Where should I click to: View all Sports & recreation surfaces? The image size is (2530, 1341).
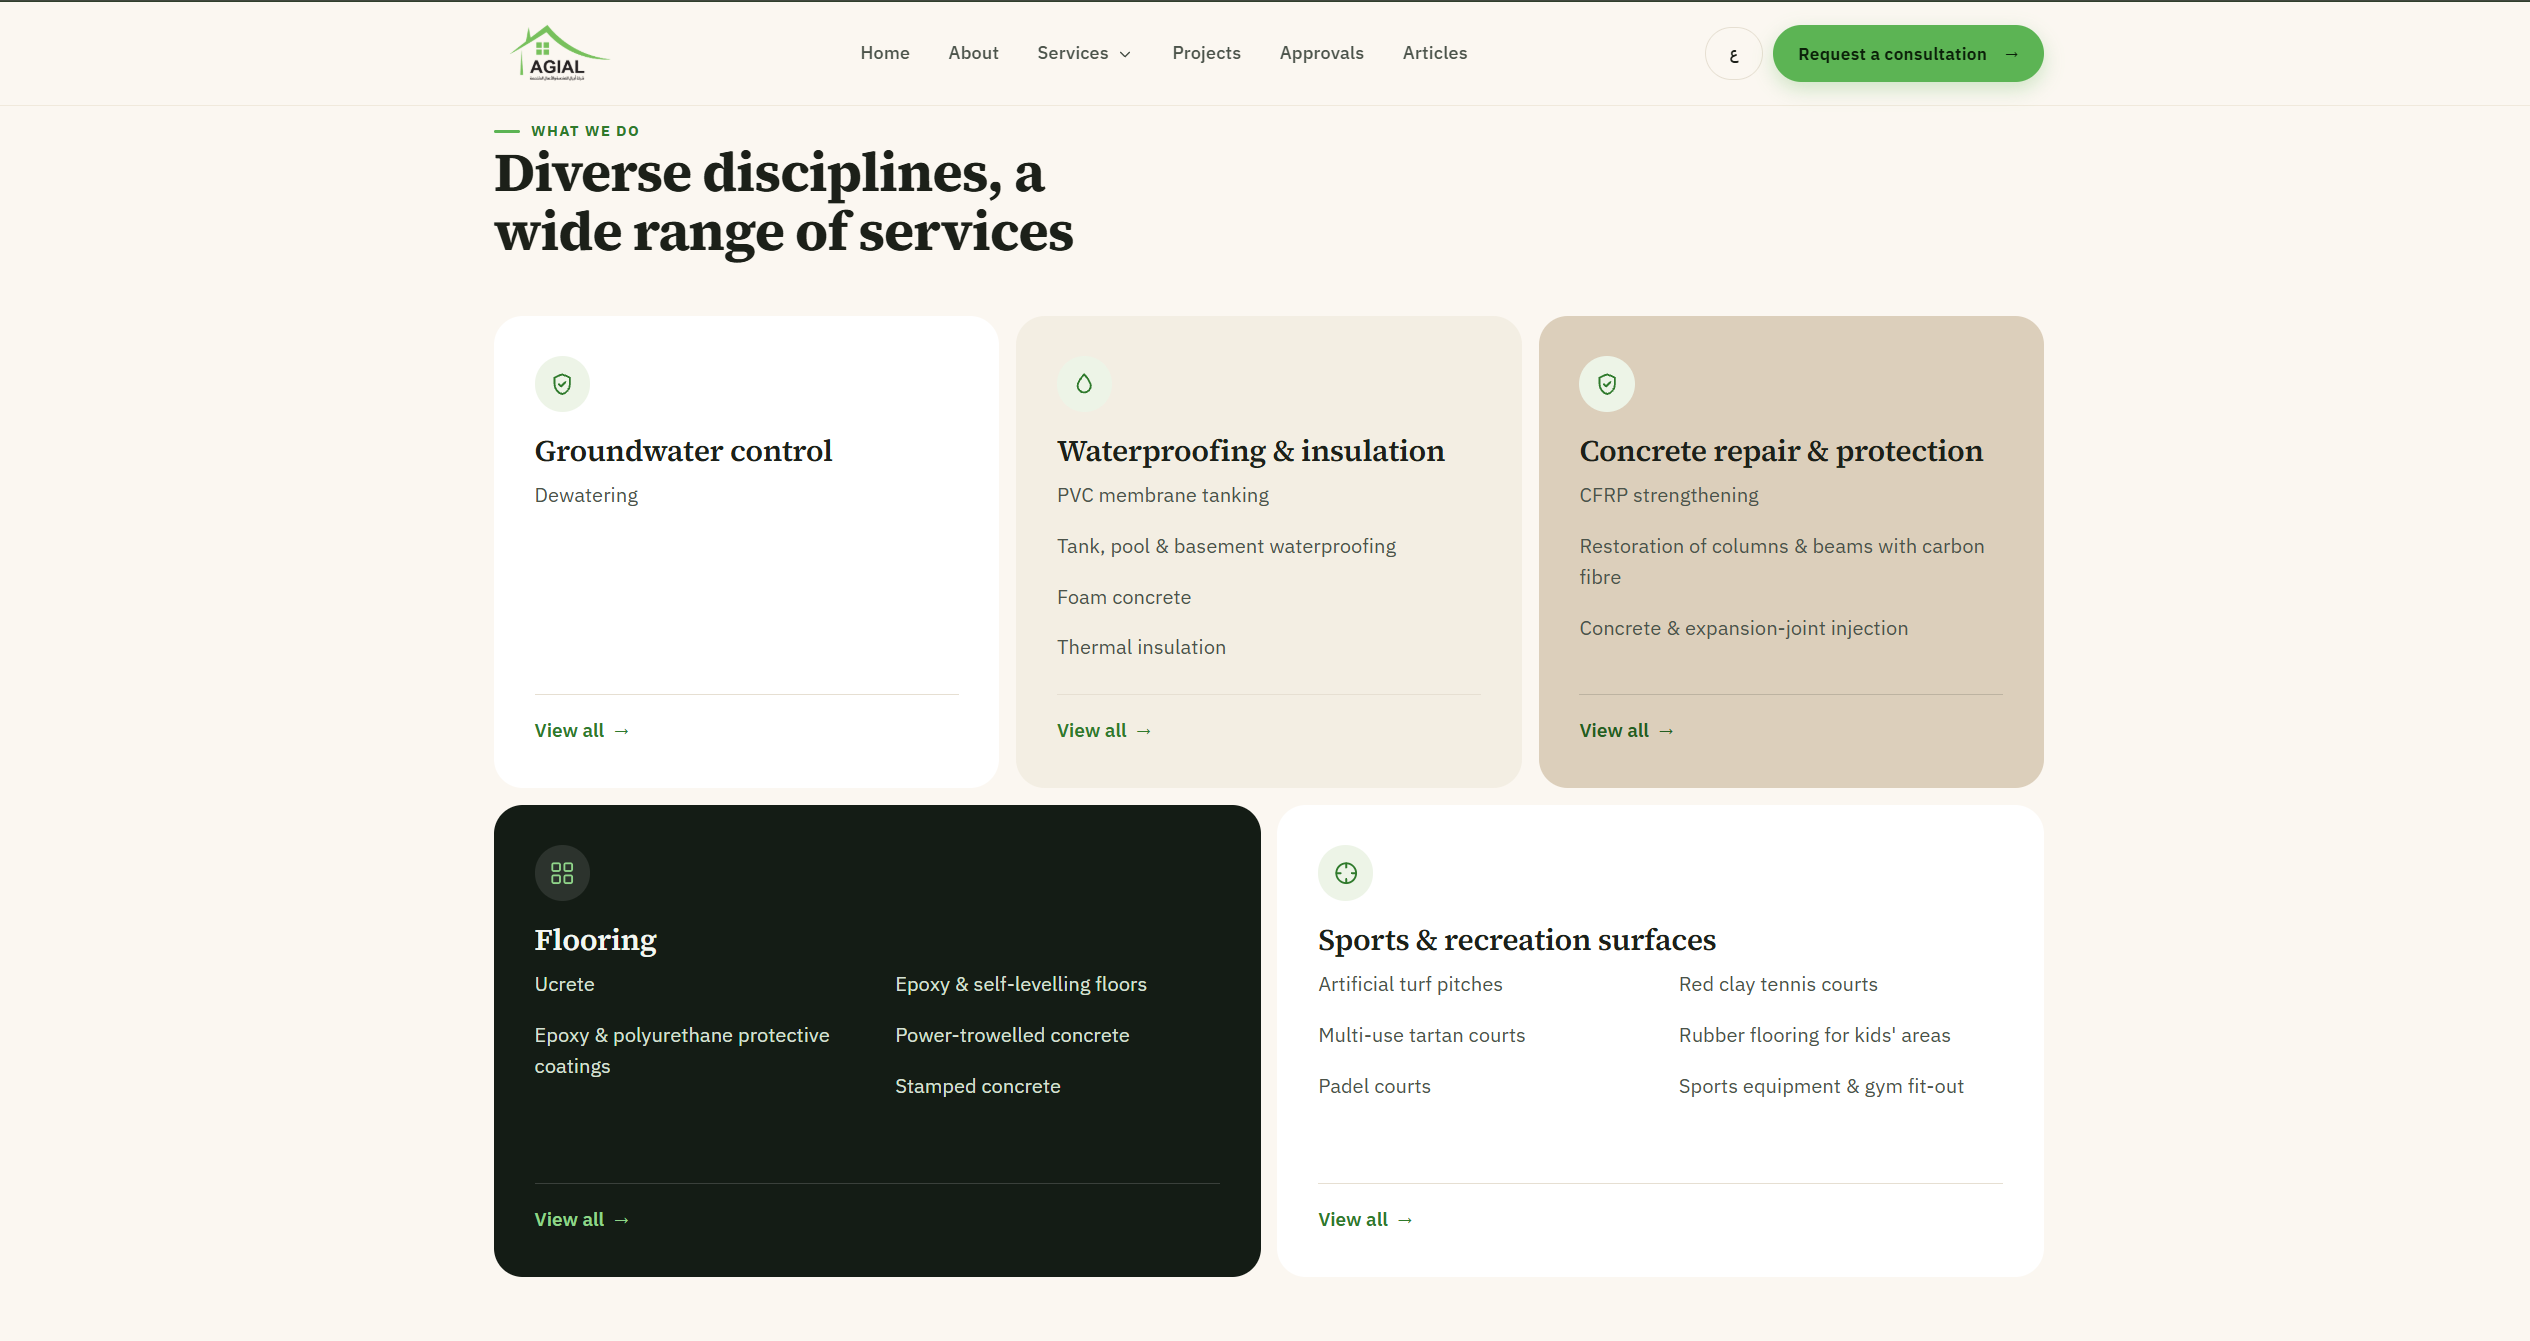(x=1365, y=1220)
